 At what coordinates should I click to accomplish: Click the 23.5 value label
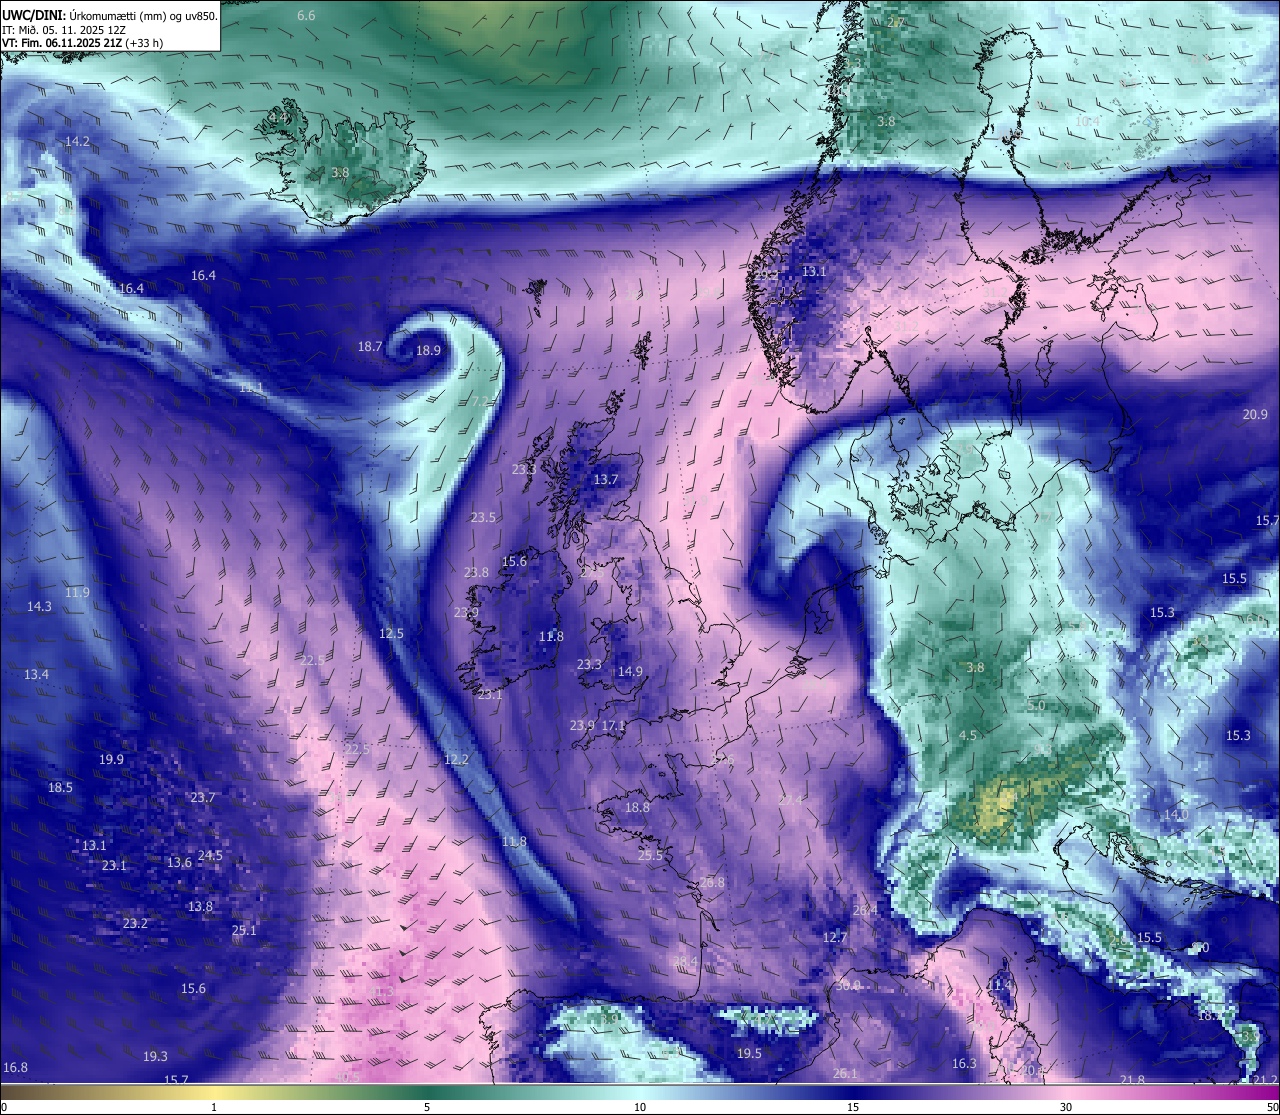tap(483, 517)
